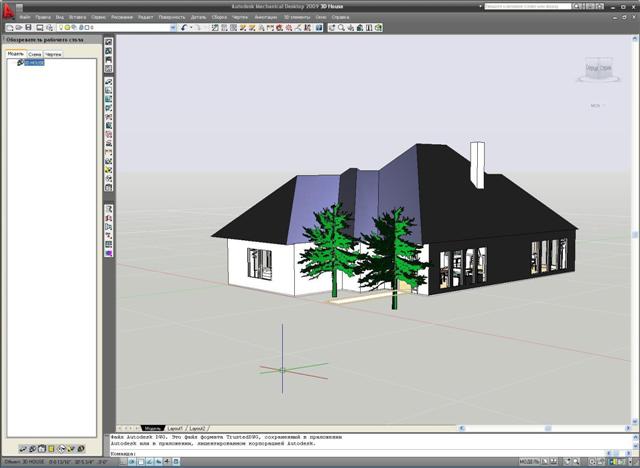Open the Вид menu
Viewport: 640px width, 468px height.
[60, 17]
